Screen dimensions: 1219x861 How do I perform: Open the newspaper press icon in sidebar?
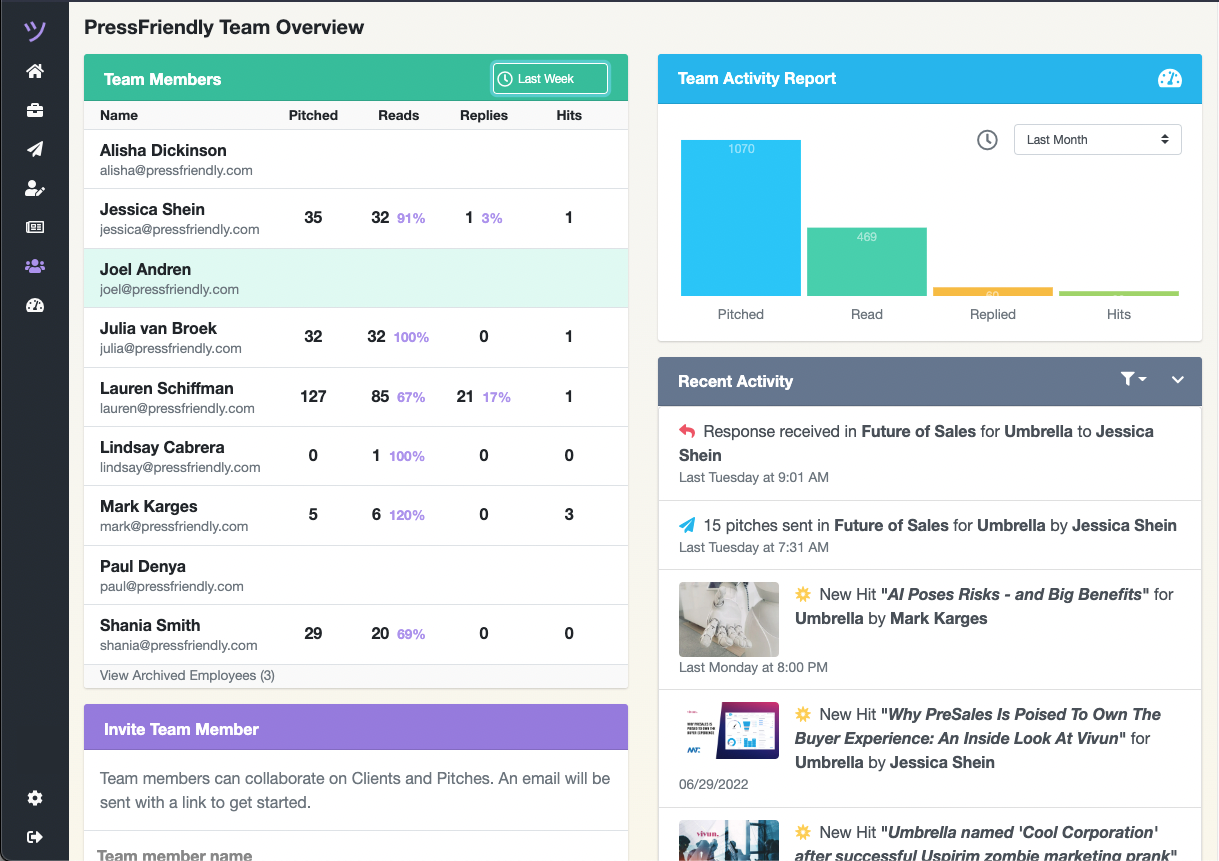coord(34,227)
